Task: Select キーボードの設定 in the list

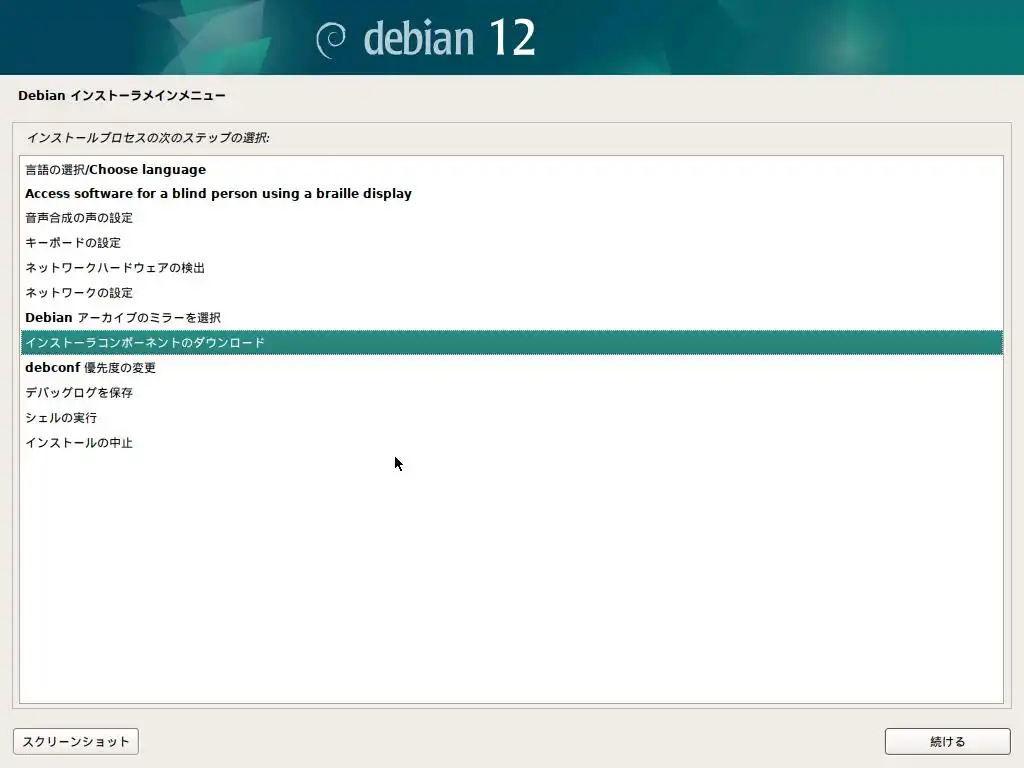Action: 511,243
